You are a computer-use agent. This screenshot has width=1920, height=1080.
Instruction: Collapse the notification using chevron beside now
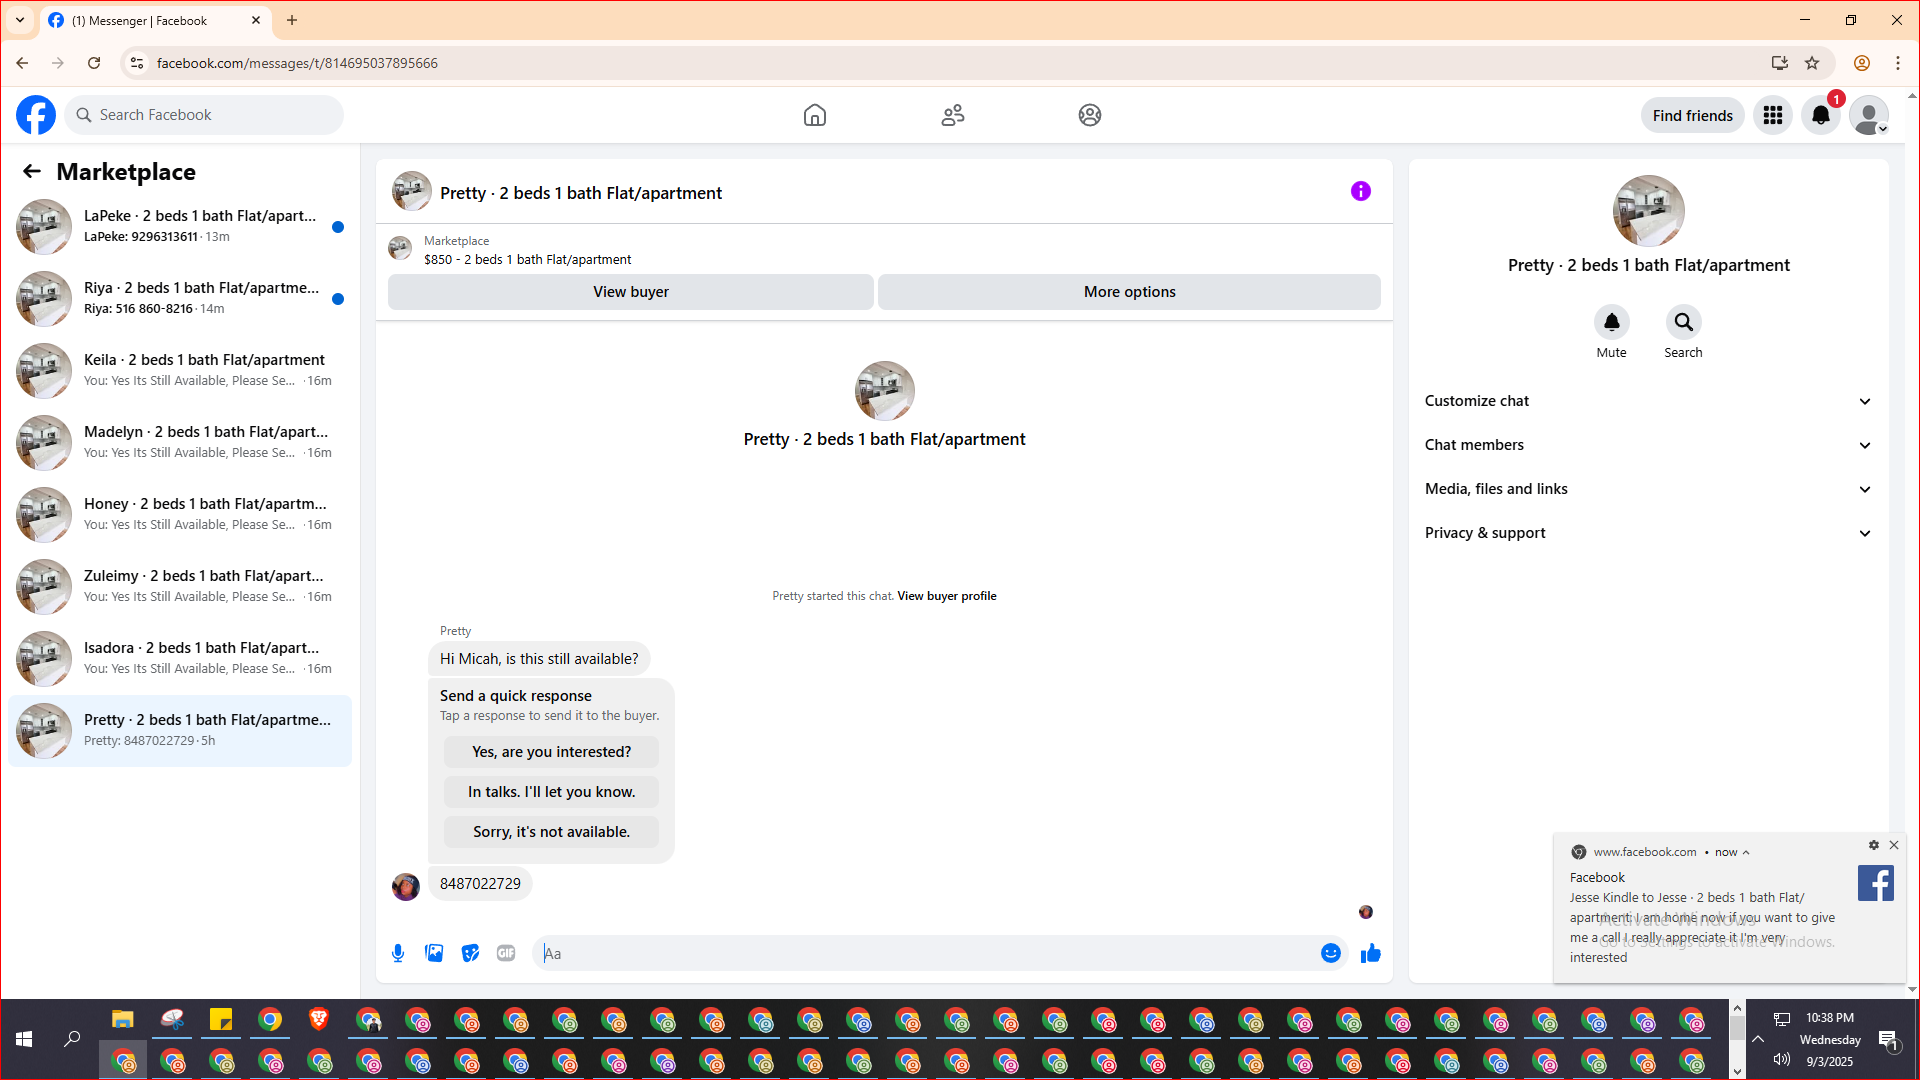click(1746, 853)
